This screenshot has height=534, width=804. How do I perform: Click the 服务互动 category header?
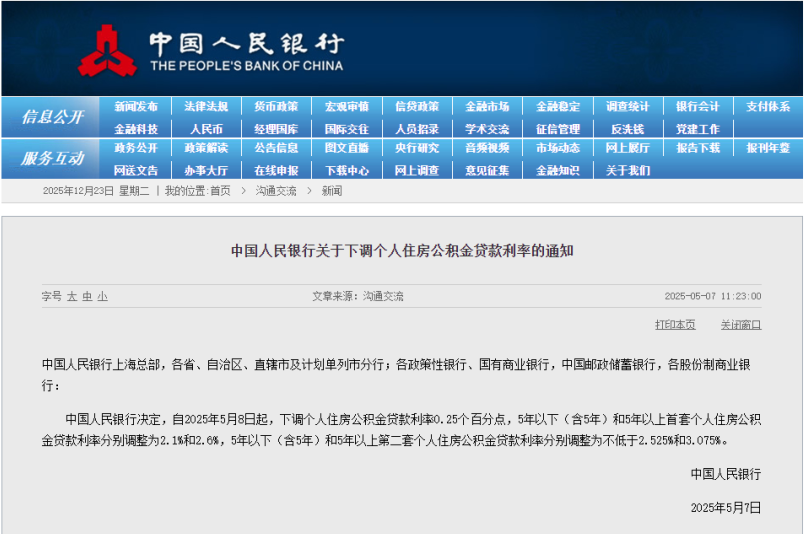(x=52, y=158)
